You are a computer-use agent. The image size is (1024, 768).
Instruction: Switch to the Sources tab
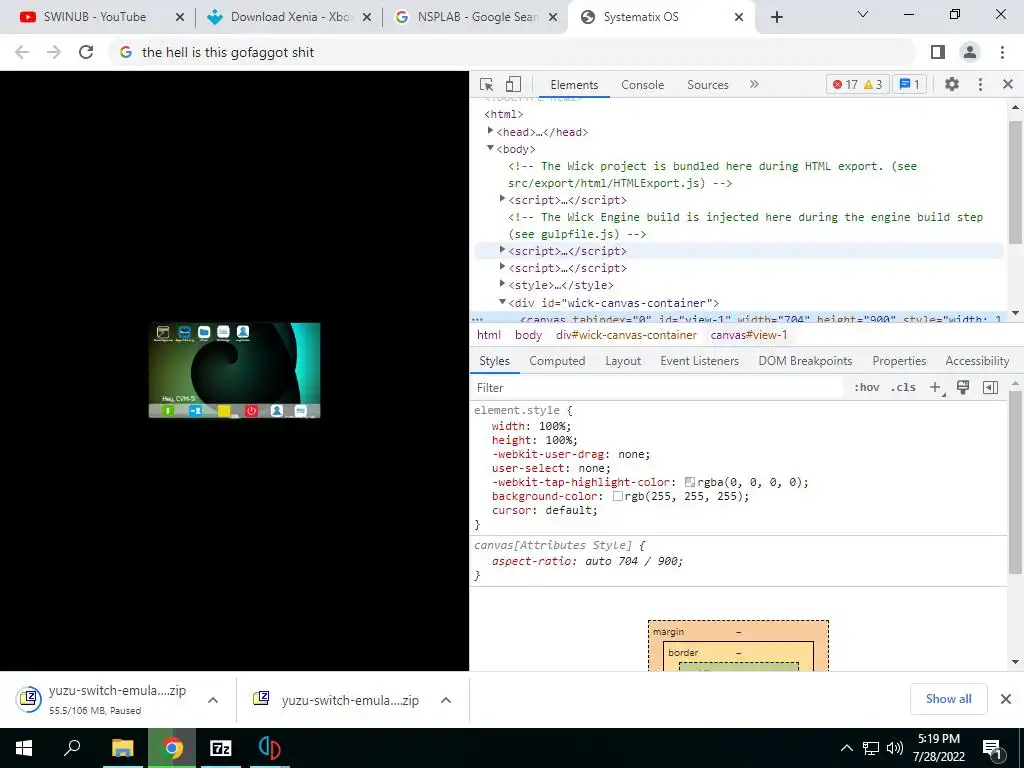(x=707, y=85)
